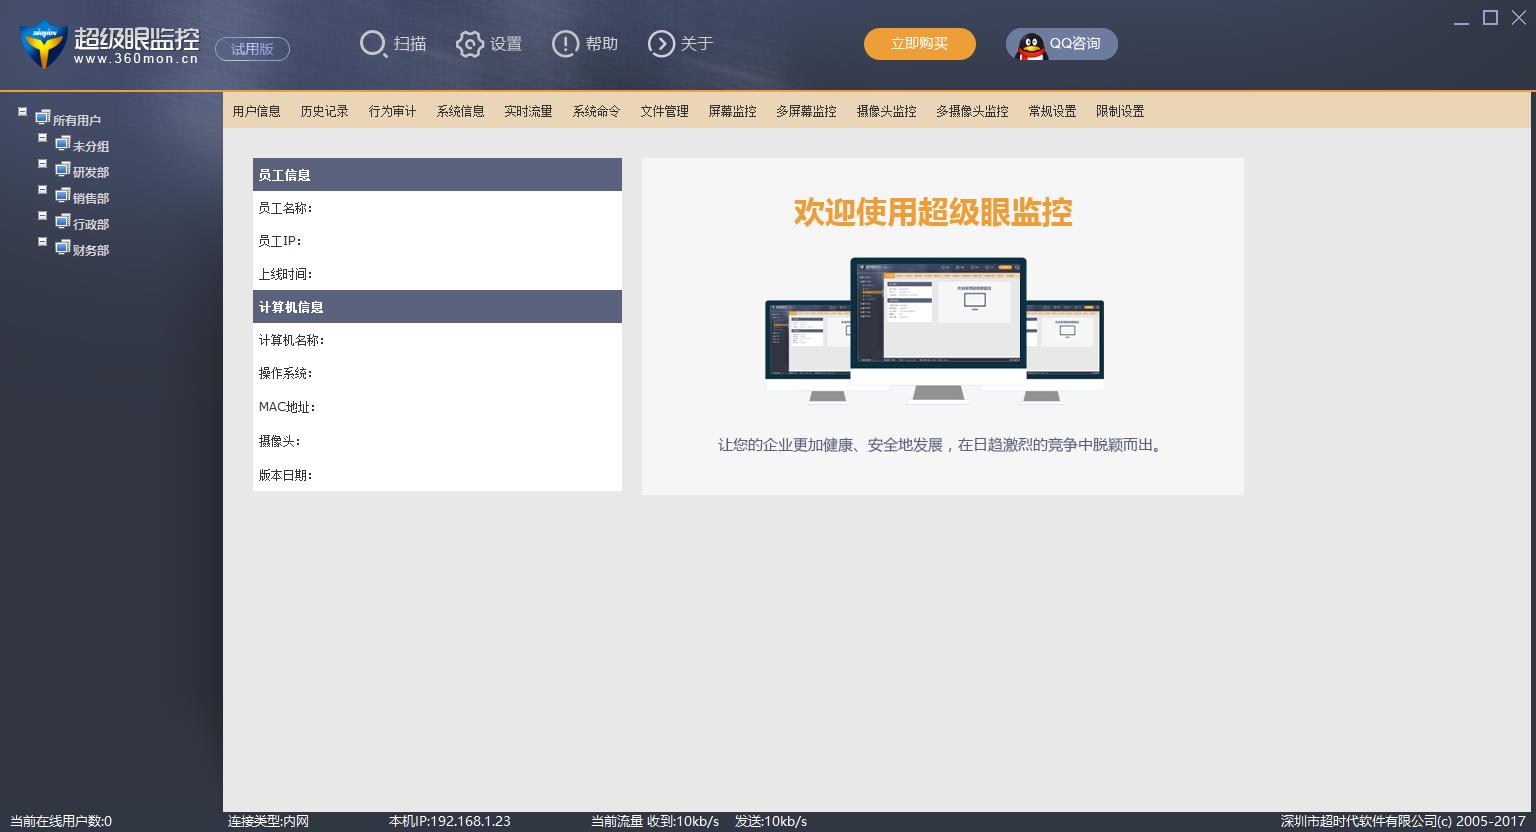Select the 行政部 department node

coord(91,224)
